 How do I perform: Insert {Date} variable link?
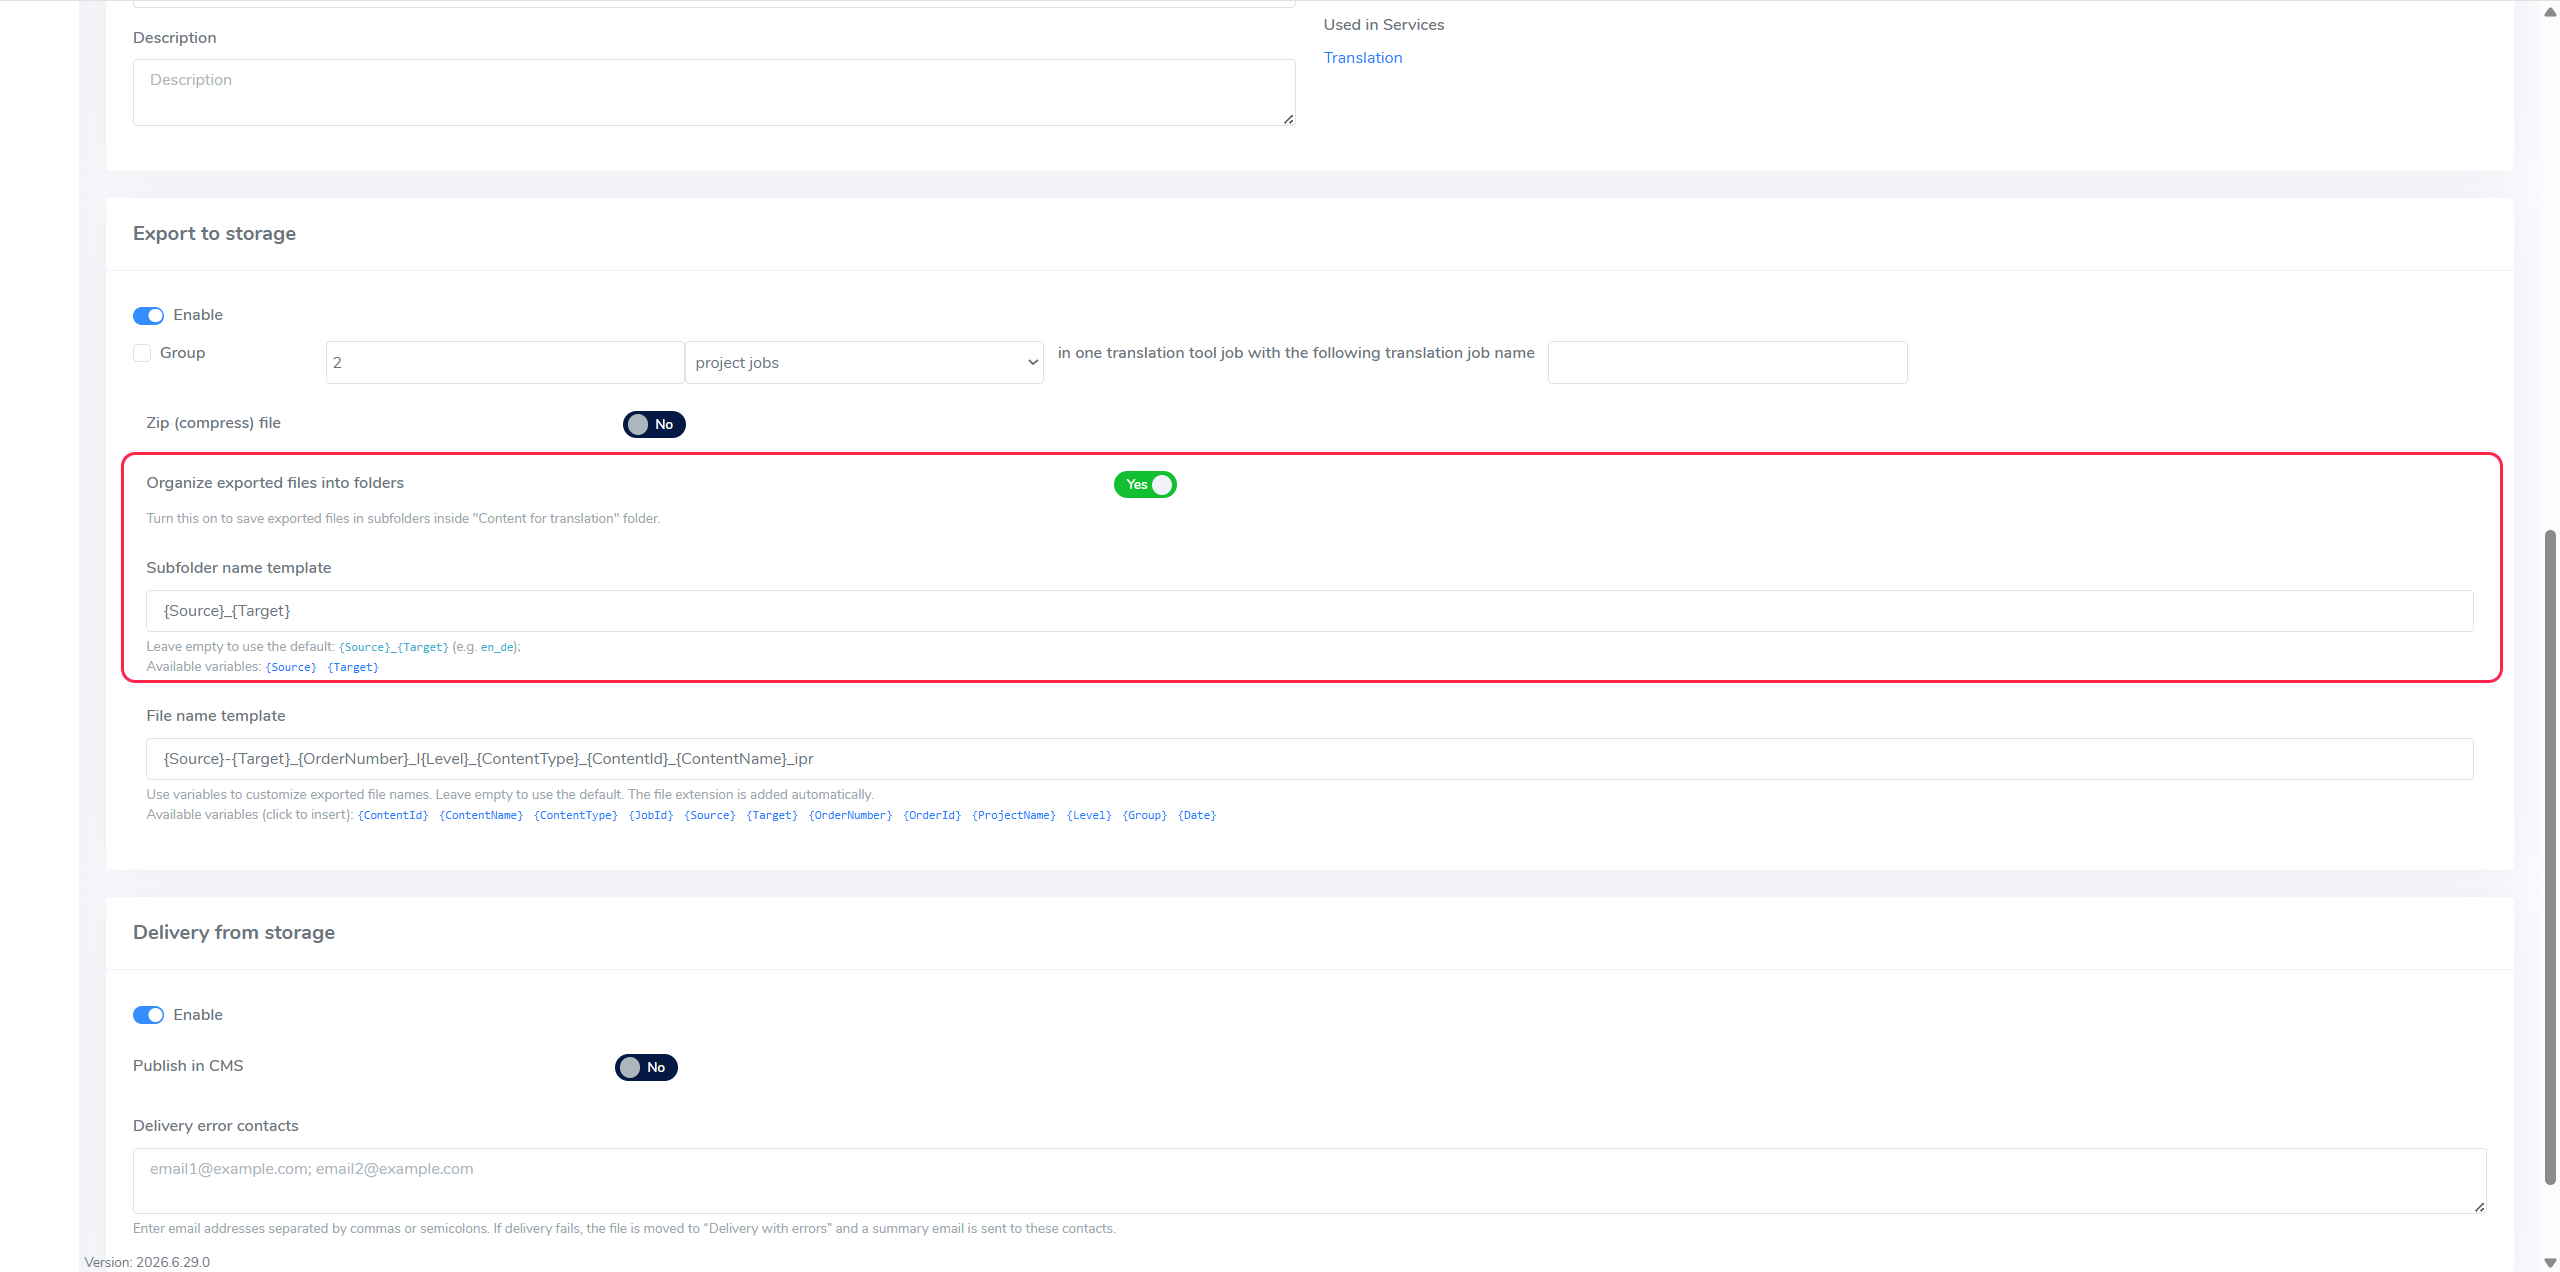tap(1197, 816)
